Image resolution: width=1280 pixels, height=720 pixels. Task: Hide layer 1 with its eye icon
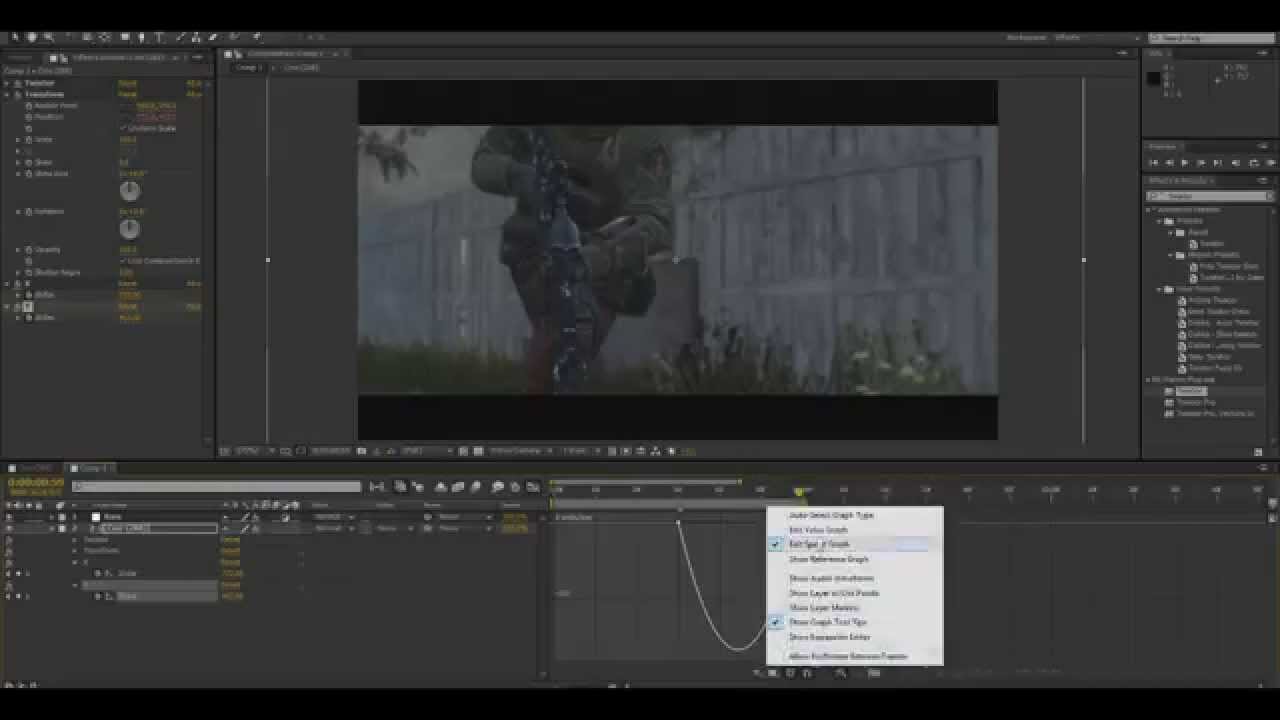[9, 517]
